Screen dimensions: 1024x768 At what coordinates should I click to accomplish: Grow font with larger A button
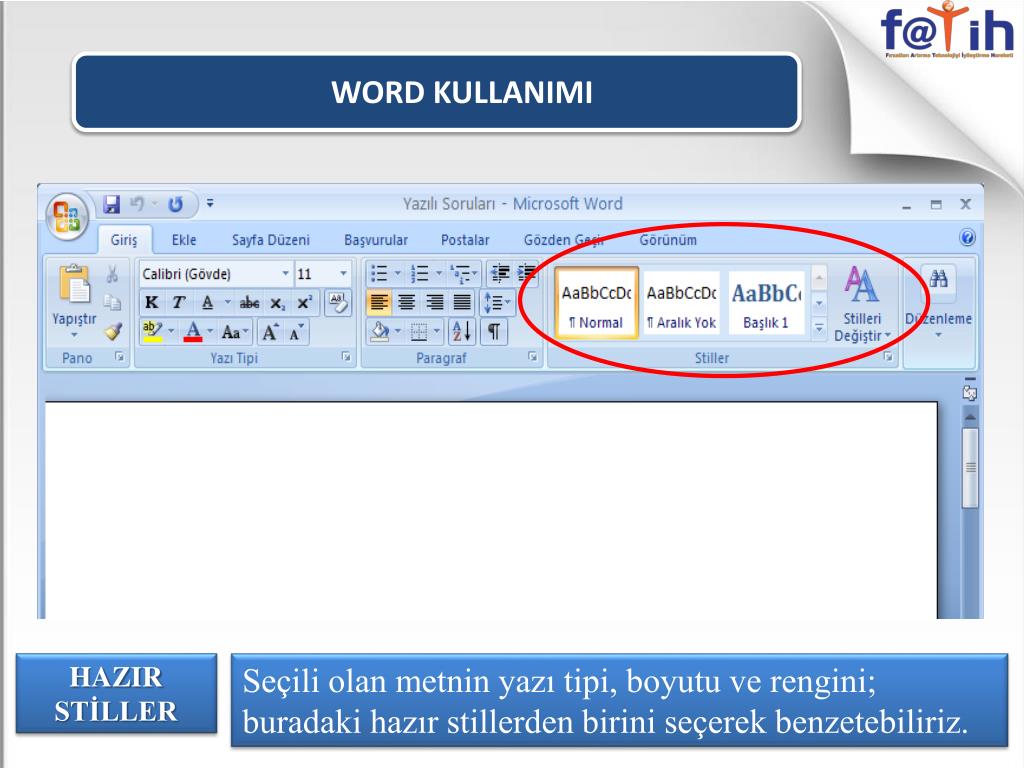pyautogui.click(x=271, y=332)
